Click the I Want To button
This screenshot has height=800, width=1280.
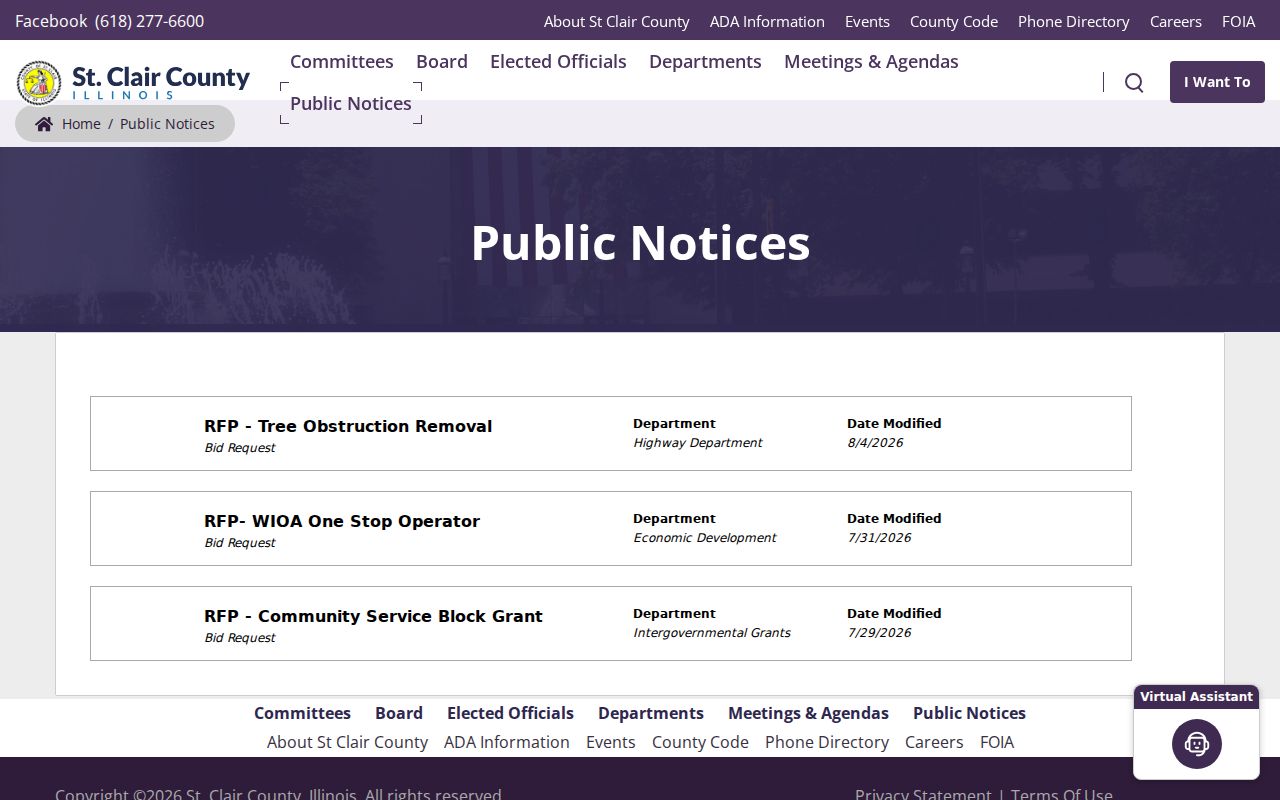point(1217,82)
